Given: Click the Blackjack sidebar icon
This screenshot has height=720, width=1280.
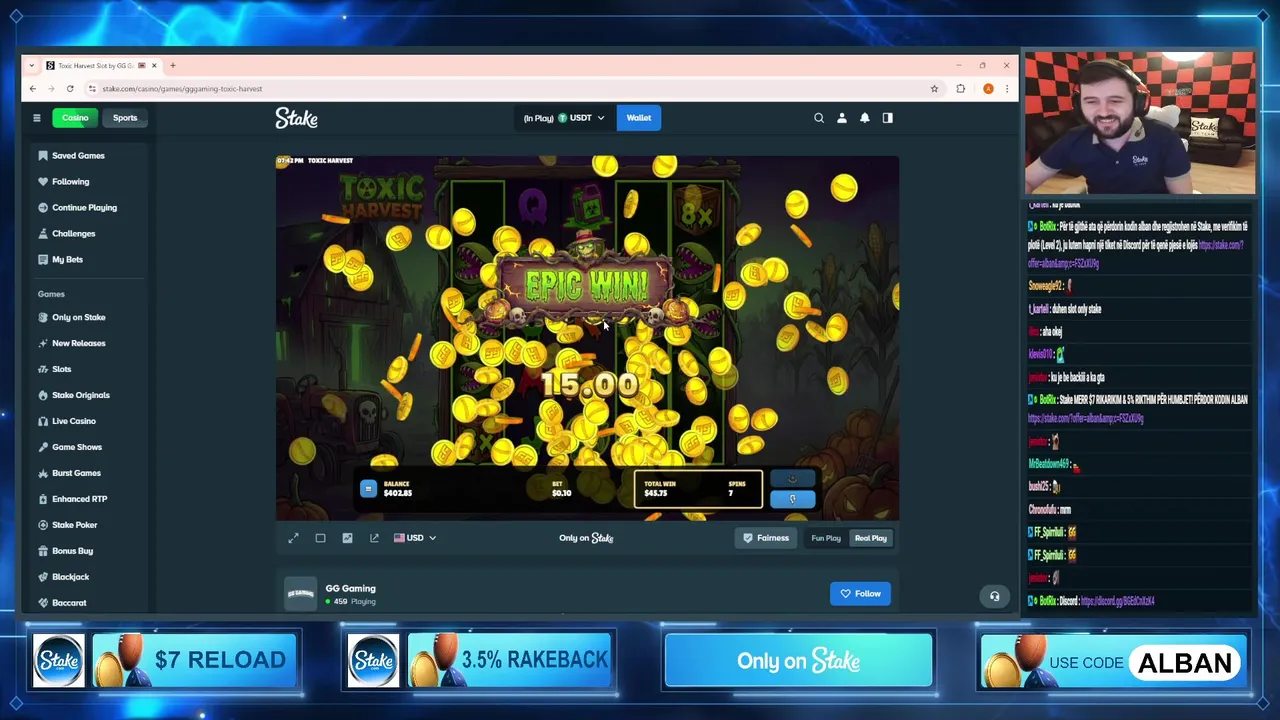Looking at the screenshot, I should (43, 577).
